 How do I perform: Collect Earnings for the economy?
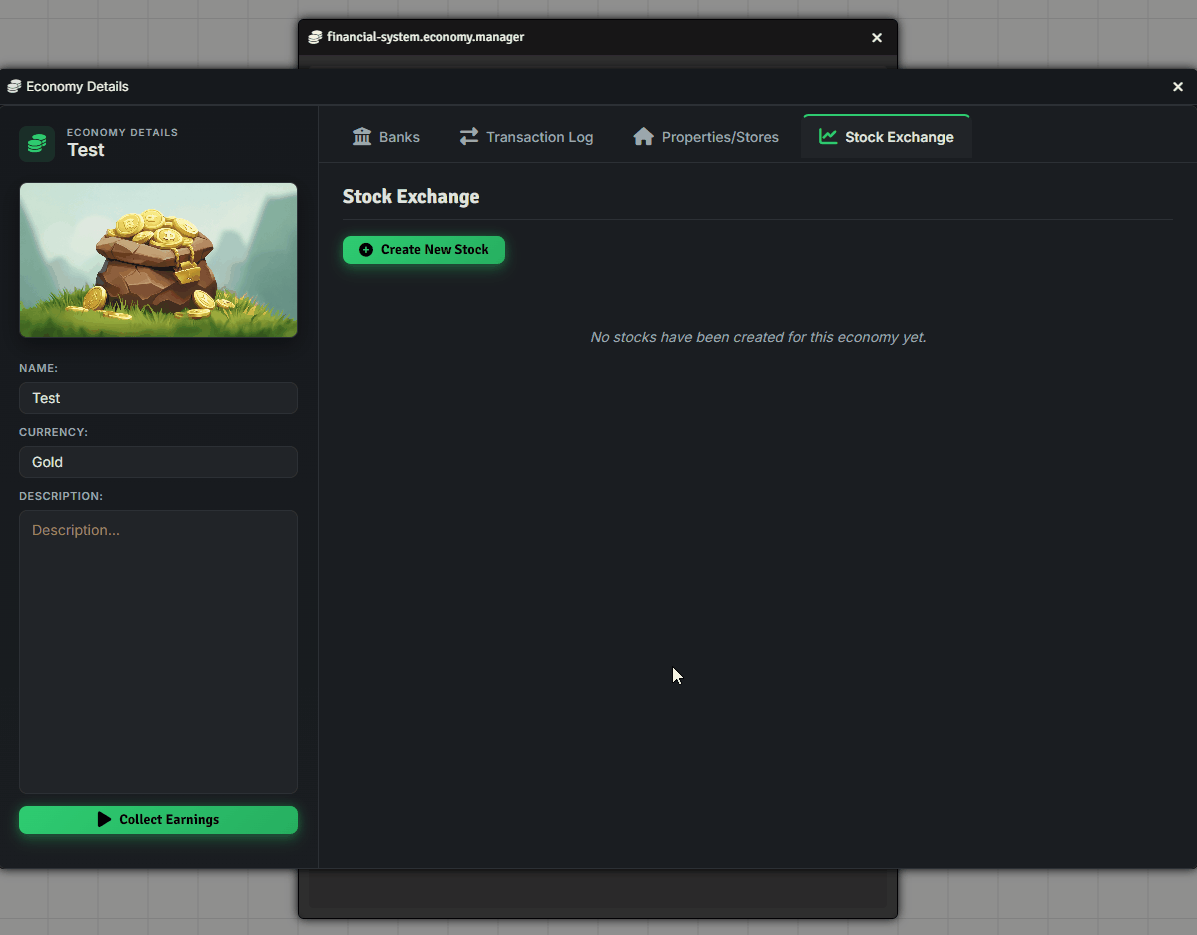click(158, 820)
